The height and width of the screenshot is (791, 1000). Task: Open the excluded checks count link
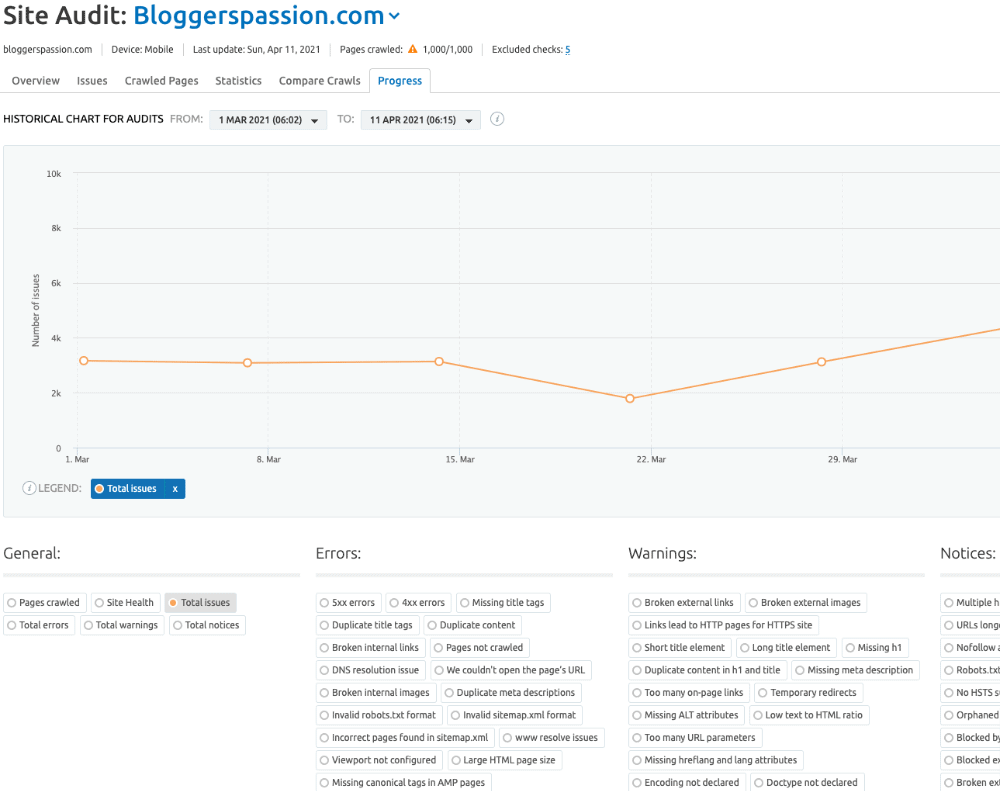point(568,50)
